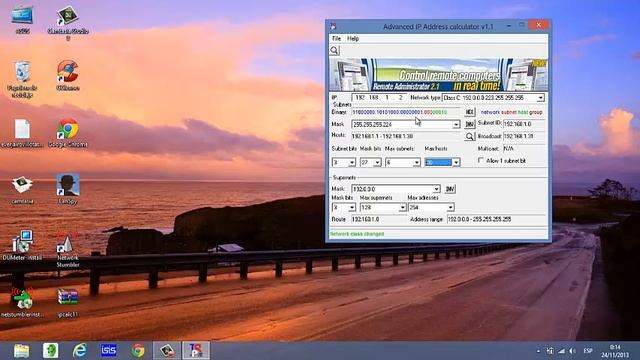Viewport: 640px width, 360px height.
Task: Click the green face icon in the taskbar
Action: 51,351
